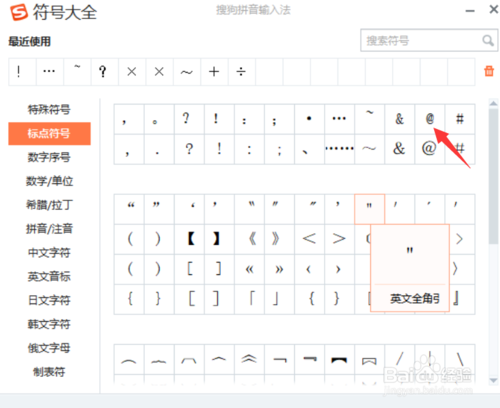Screen dimensions: 500x408
Task: Insert the dunhao 、 symbol
Action: pyautogui.click(x=309, y=149)
